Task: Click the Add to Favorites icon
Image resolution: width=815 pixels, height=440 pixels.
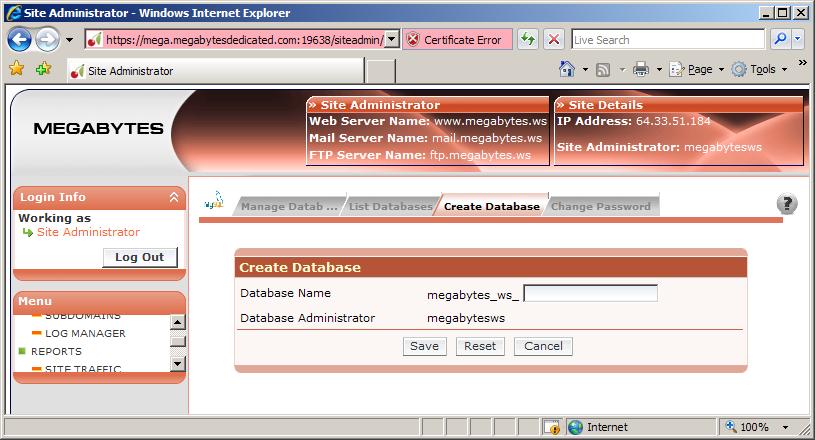Action: (43, 69)
